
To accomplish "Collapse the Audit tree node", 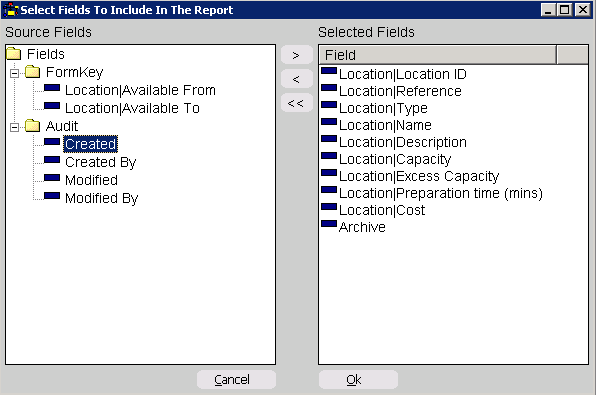I will coord(14,127).
